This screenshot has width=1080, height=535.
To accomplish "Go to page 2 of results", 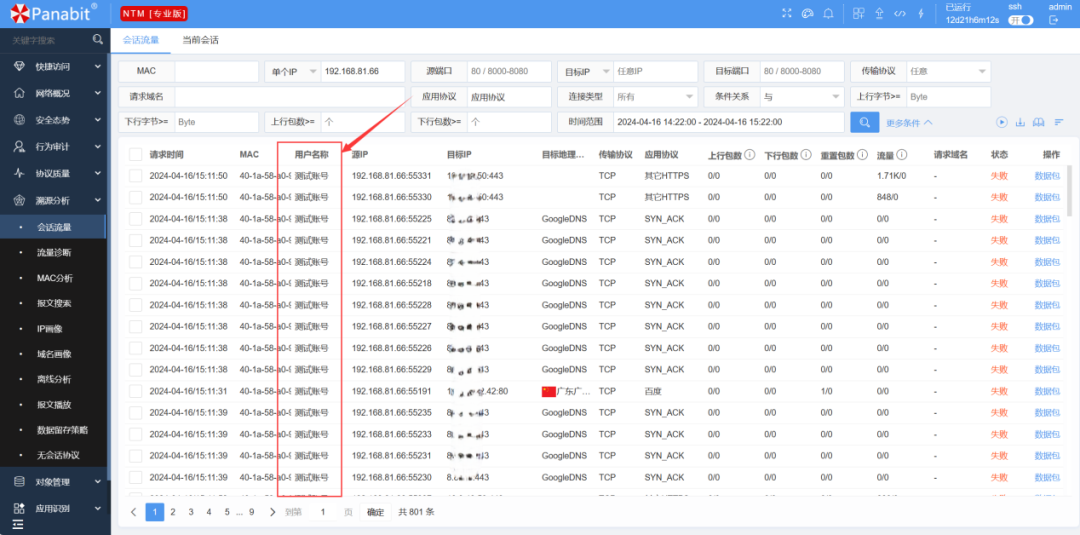I will [173, 512].
